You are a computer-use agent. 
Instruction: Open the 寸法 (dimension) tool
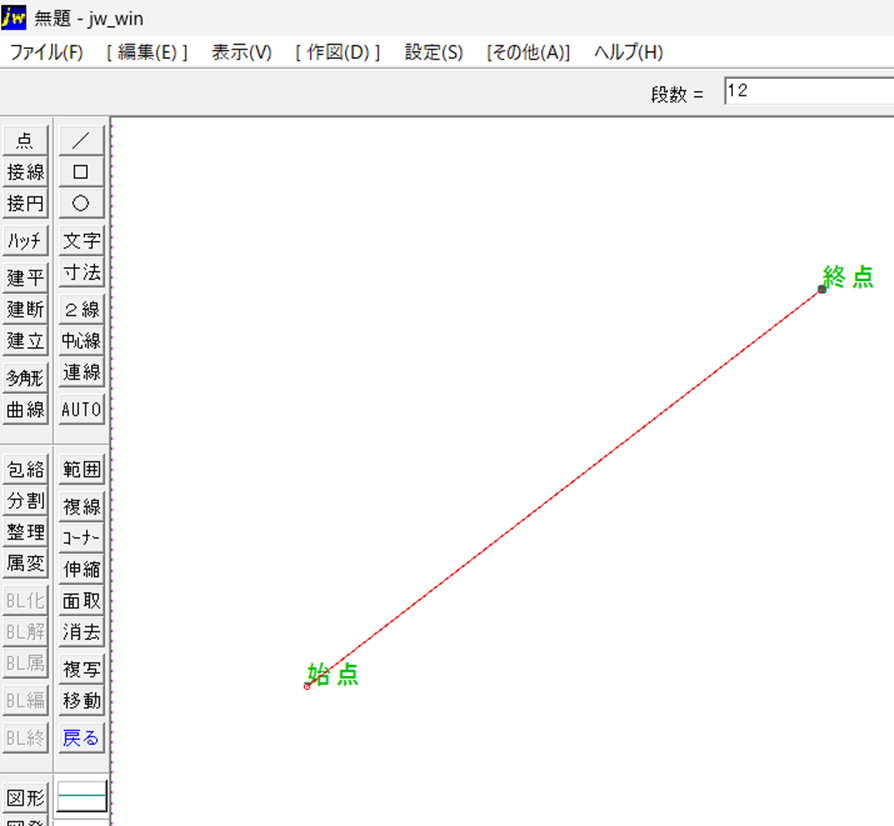pos(81,272)
